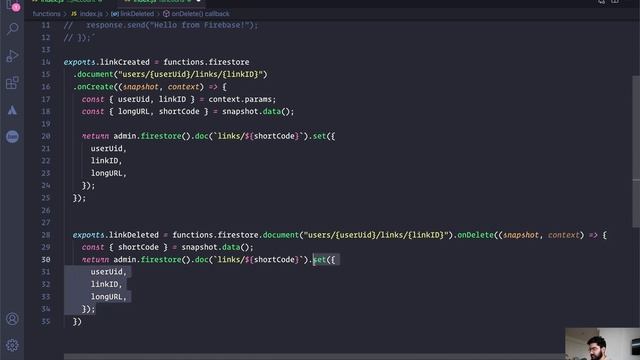Click 'set' at the cursor on line 30

(320, 260)
